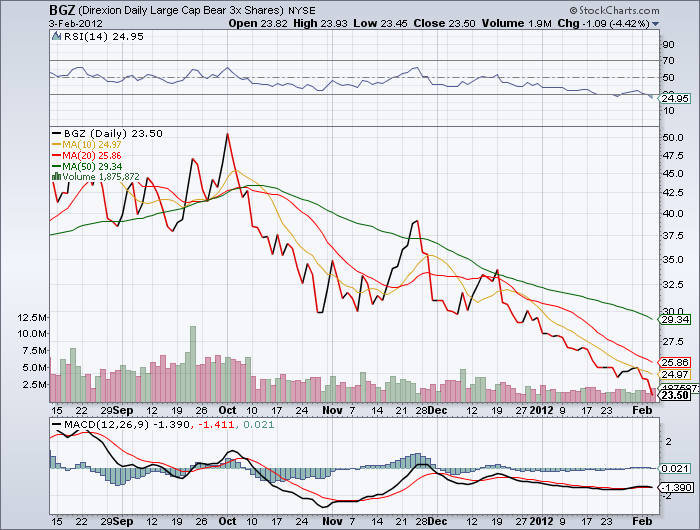Viewport: 700px width, 530px height.
Task: Click the Chg -1.09 (-4.42%) value
Action: point(603,23)
